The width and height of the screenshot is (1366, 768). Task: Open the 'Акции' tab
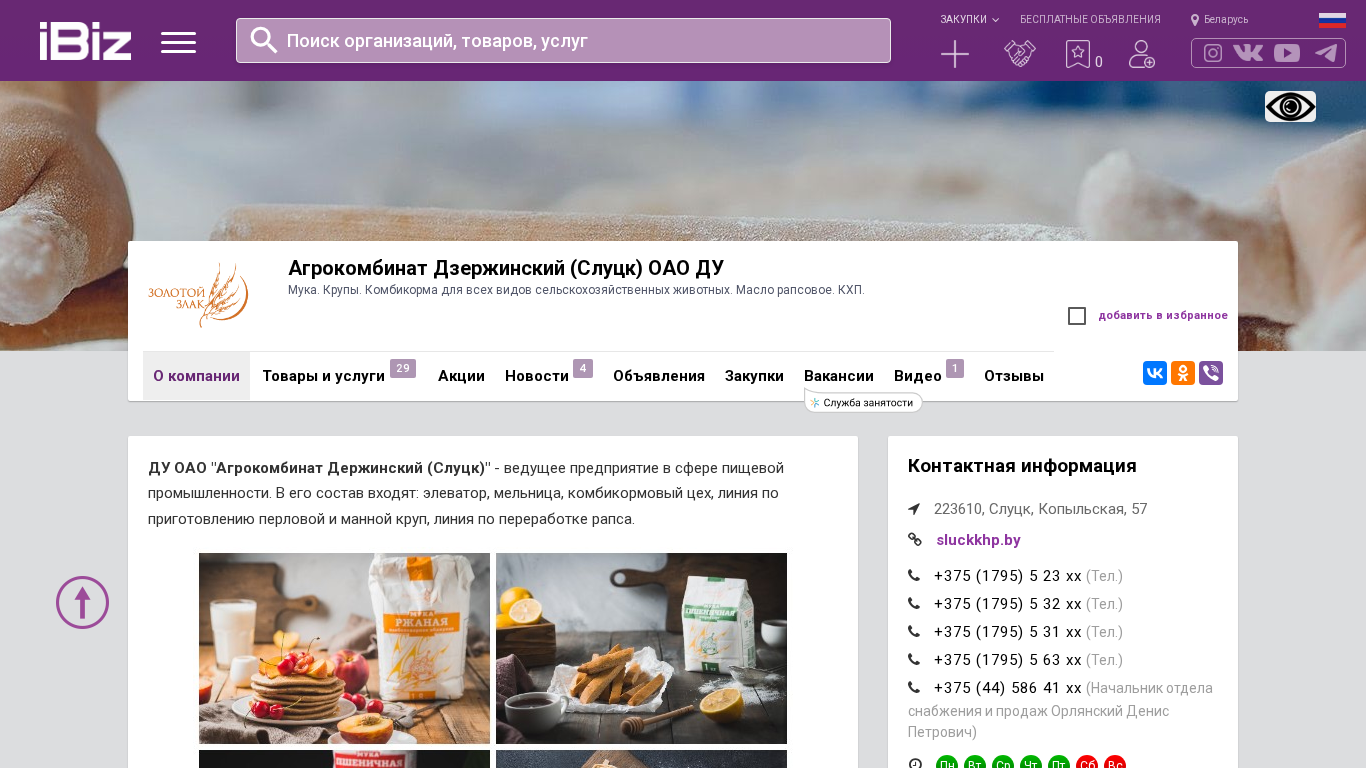(x=461, y=376)
